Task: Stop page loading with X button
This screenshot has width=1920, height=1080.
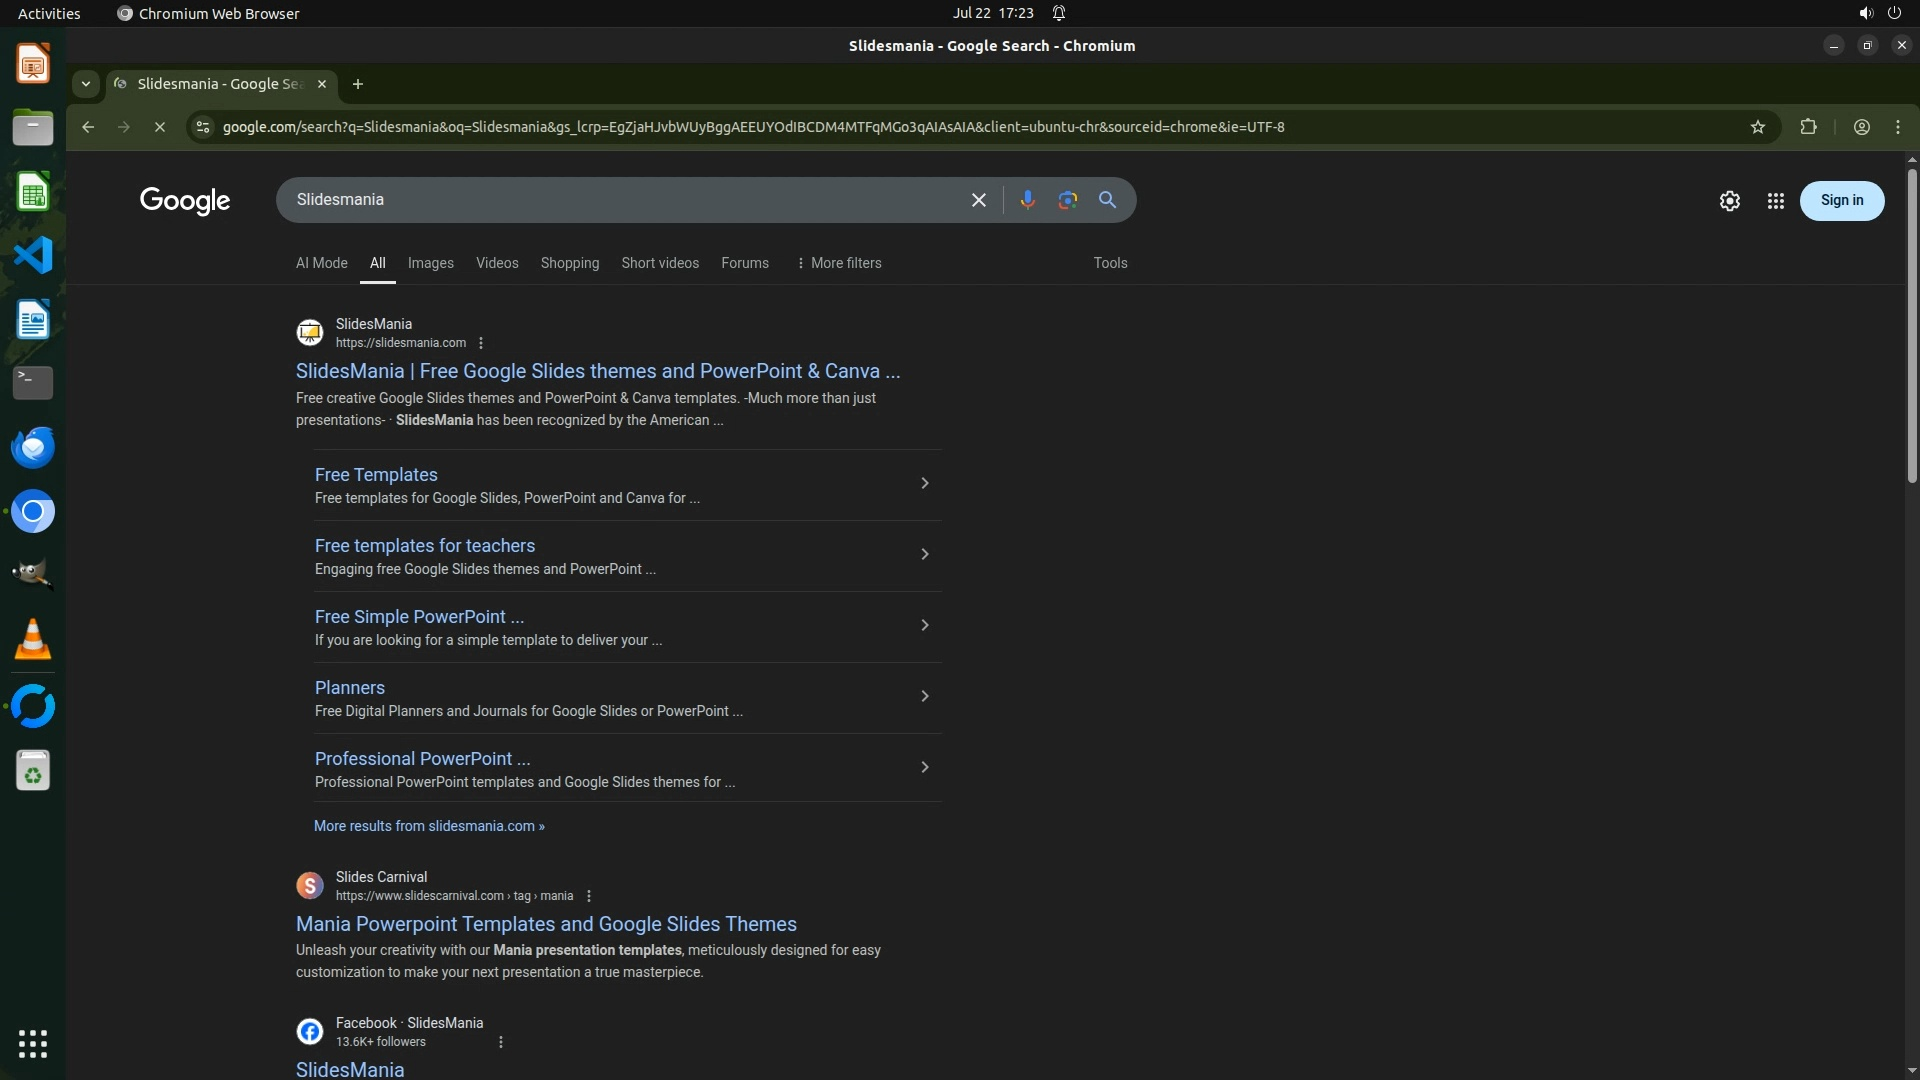Action: 159,127
